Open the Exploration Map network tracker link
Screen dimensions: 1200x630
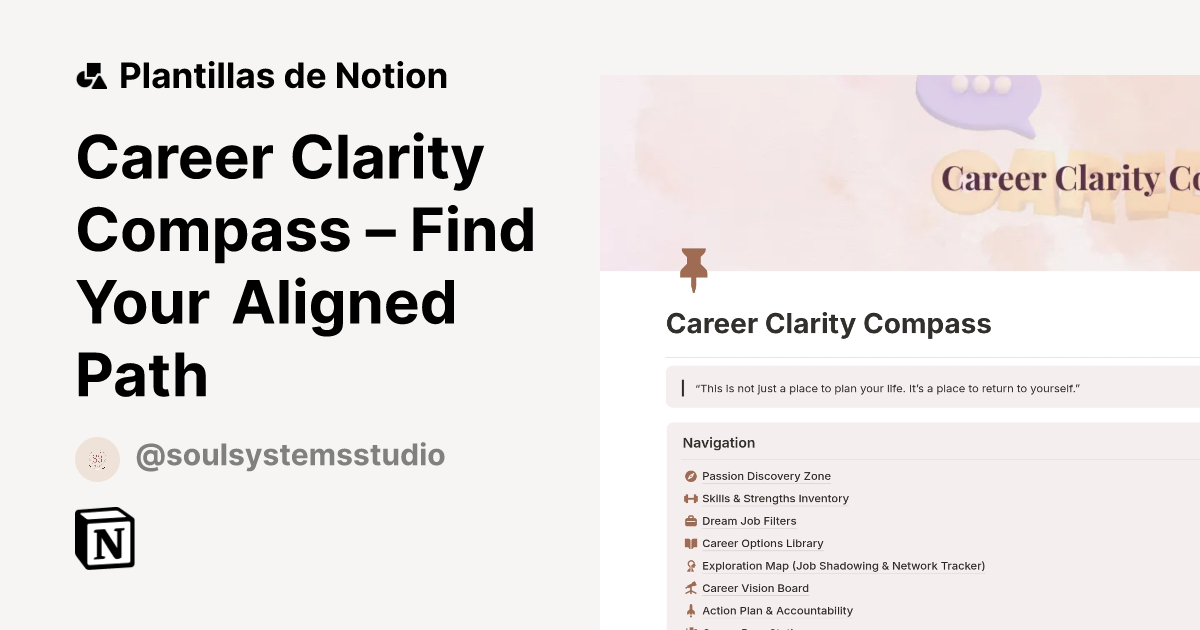click(x=843, y=566)
